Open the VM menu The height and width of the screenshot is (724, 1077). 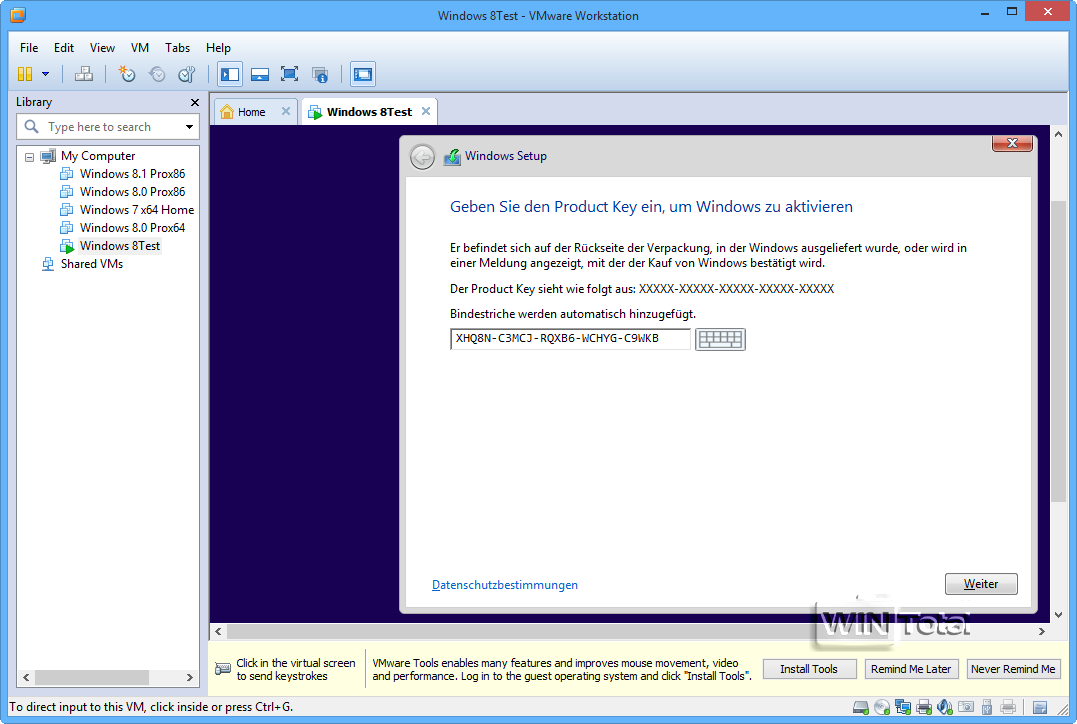tap(140, 47)
